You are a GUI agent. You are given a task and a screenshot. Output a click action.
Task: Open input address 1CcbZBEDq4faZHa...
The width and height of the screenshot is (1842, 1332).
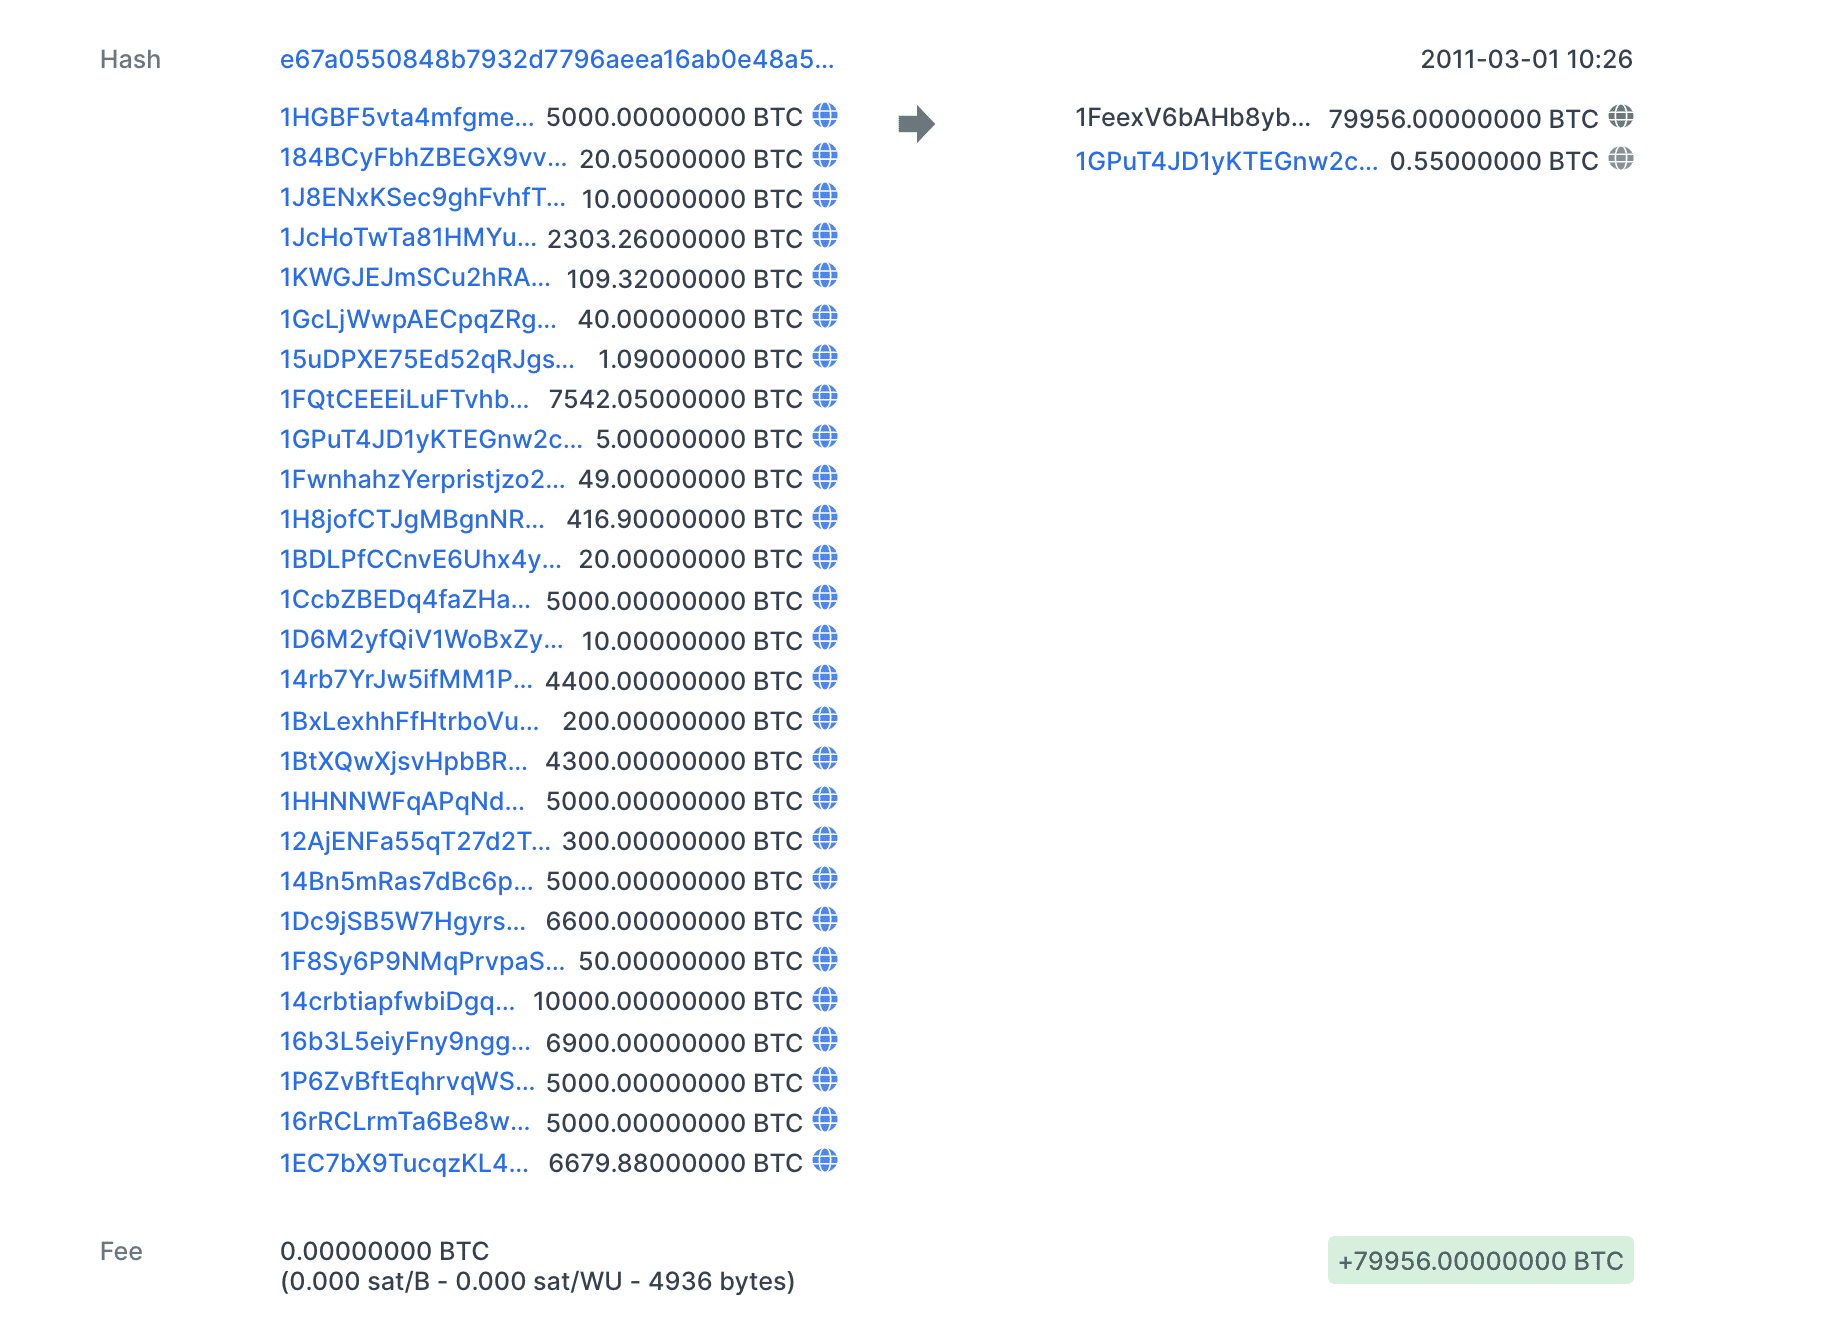click(x=405, y=600)
